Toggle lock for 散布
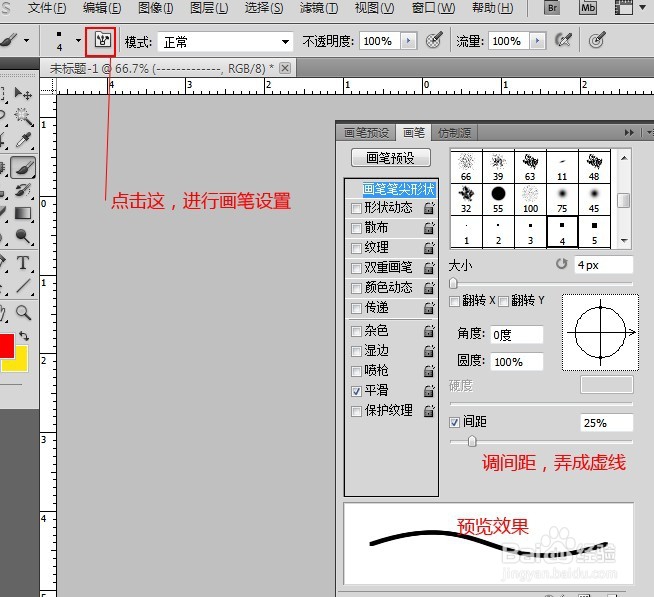Viewport: 654px width, 597px height. click(x=429, y=228)
